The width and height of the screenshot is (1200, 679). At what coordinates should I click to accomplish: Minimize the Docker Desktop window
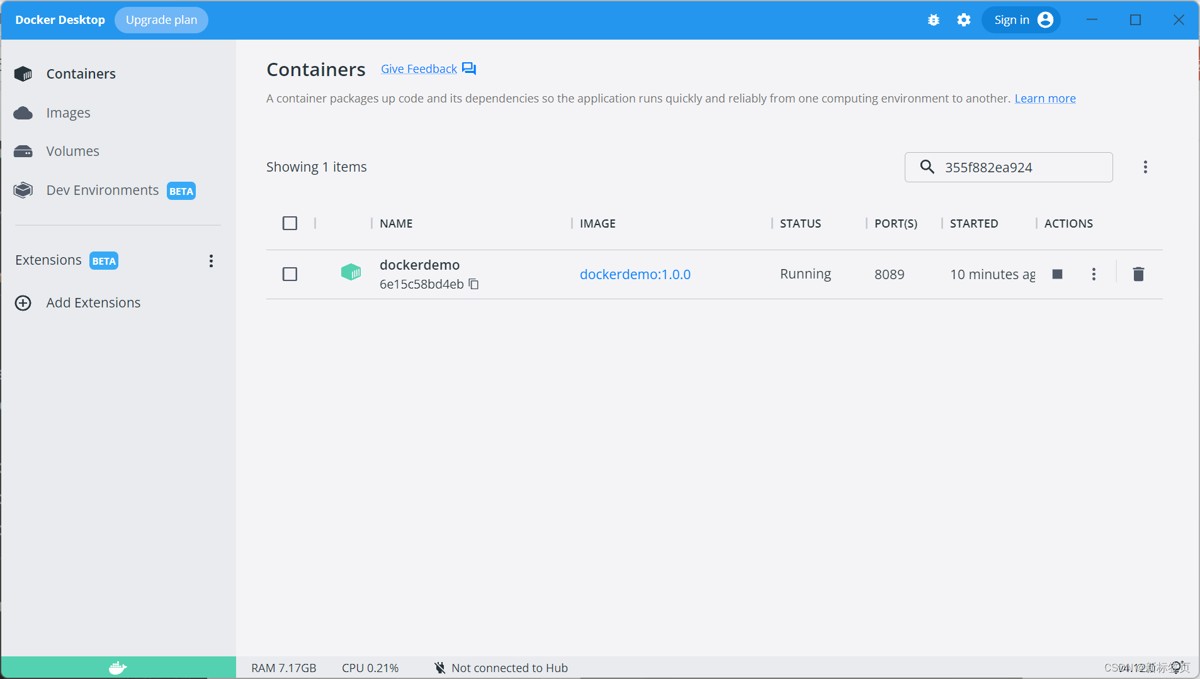(1092, 20)
